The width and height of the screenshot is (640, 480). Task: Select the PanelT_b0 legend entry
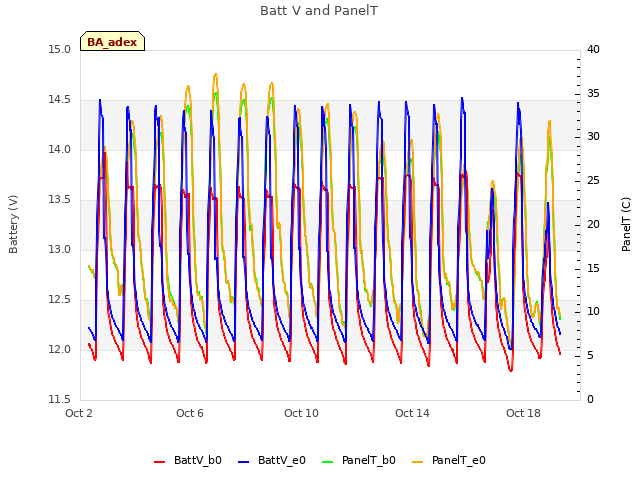pyautogui.click(x=359, y=460)
